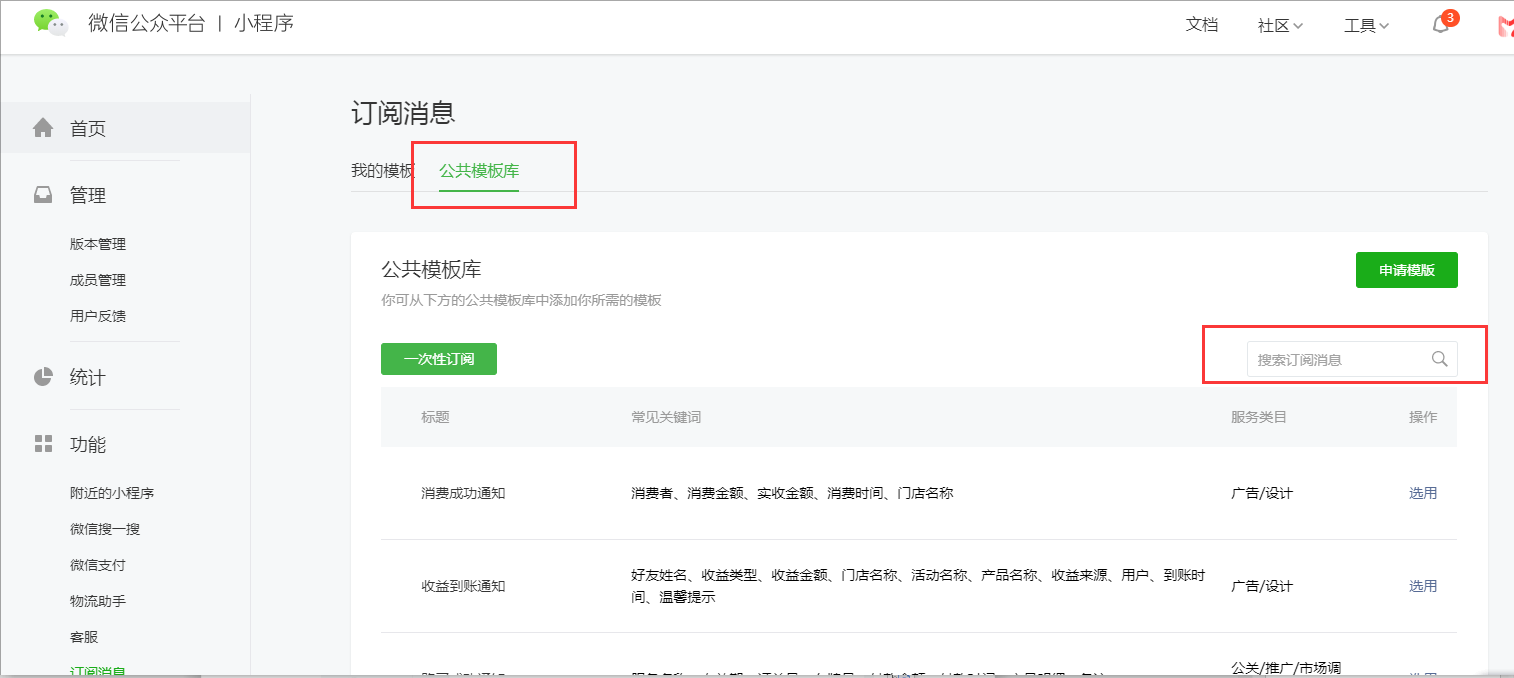Expand the 工具 dropdown menu
1514x678 pixels.
point(1366,26)
